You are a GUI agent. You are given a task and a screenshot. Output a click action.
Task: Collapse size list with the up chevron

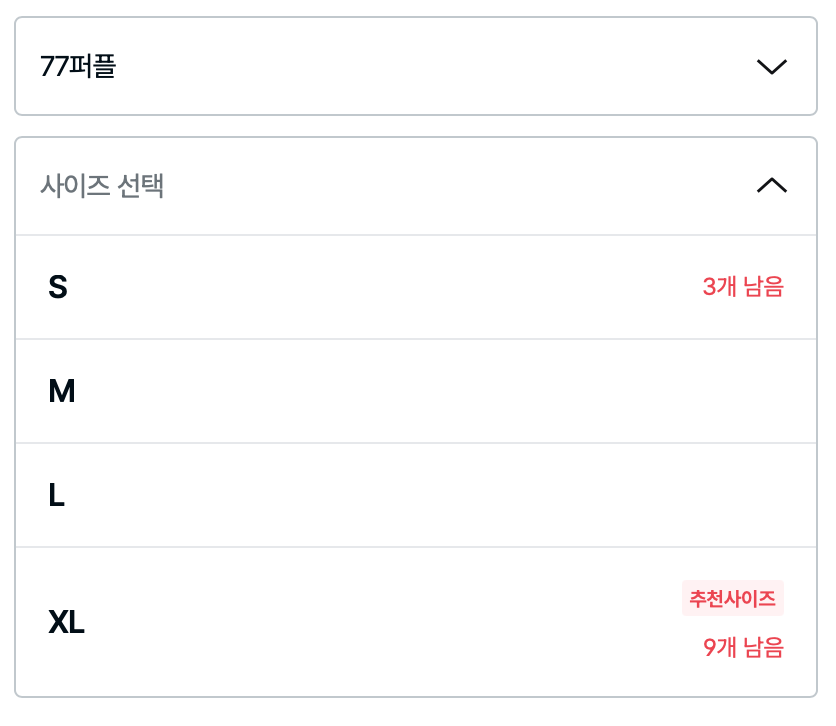(772, 186)
